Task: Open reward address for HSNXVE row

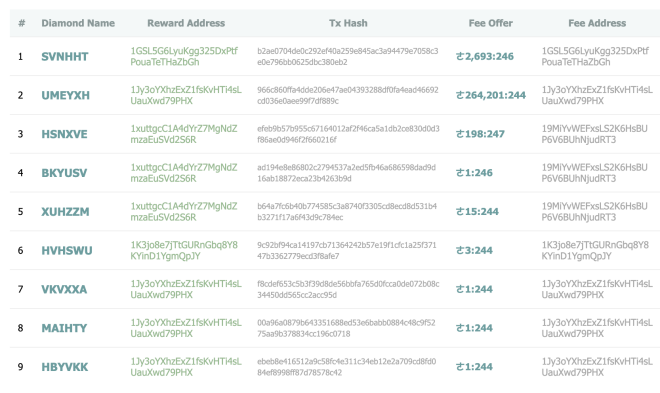Action: 184,134
